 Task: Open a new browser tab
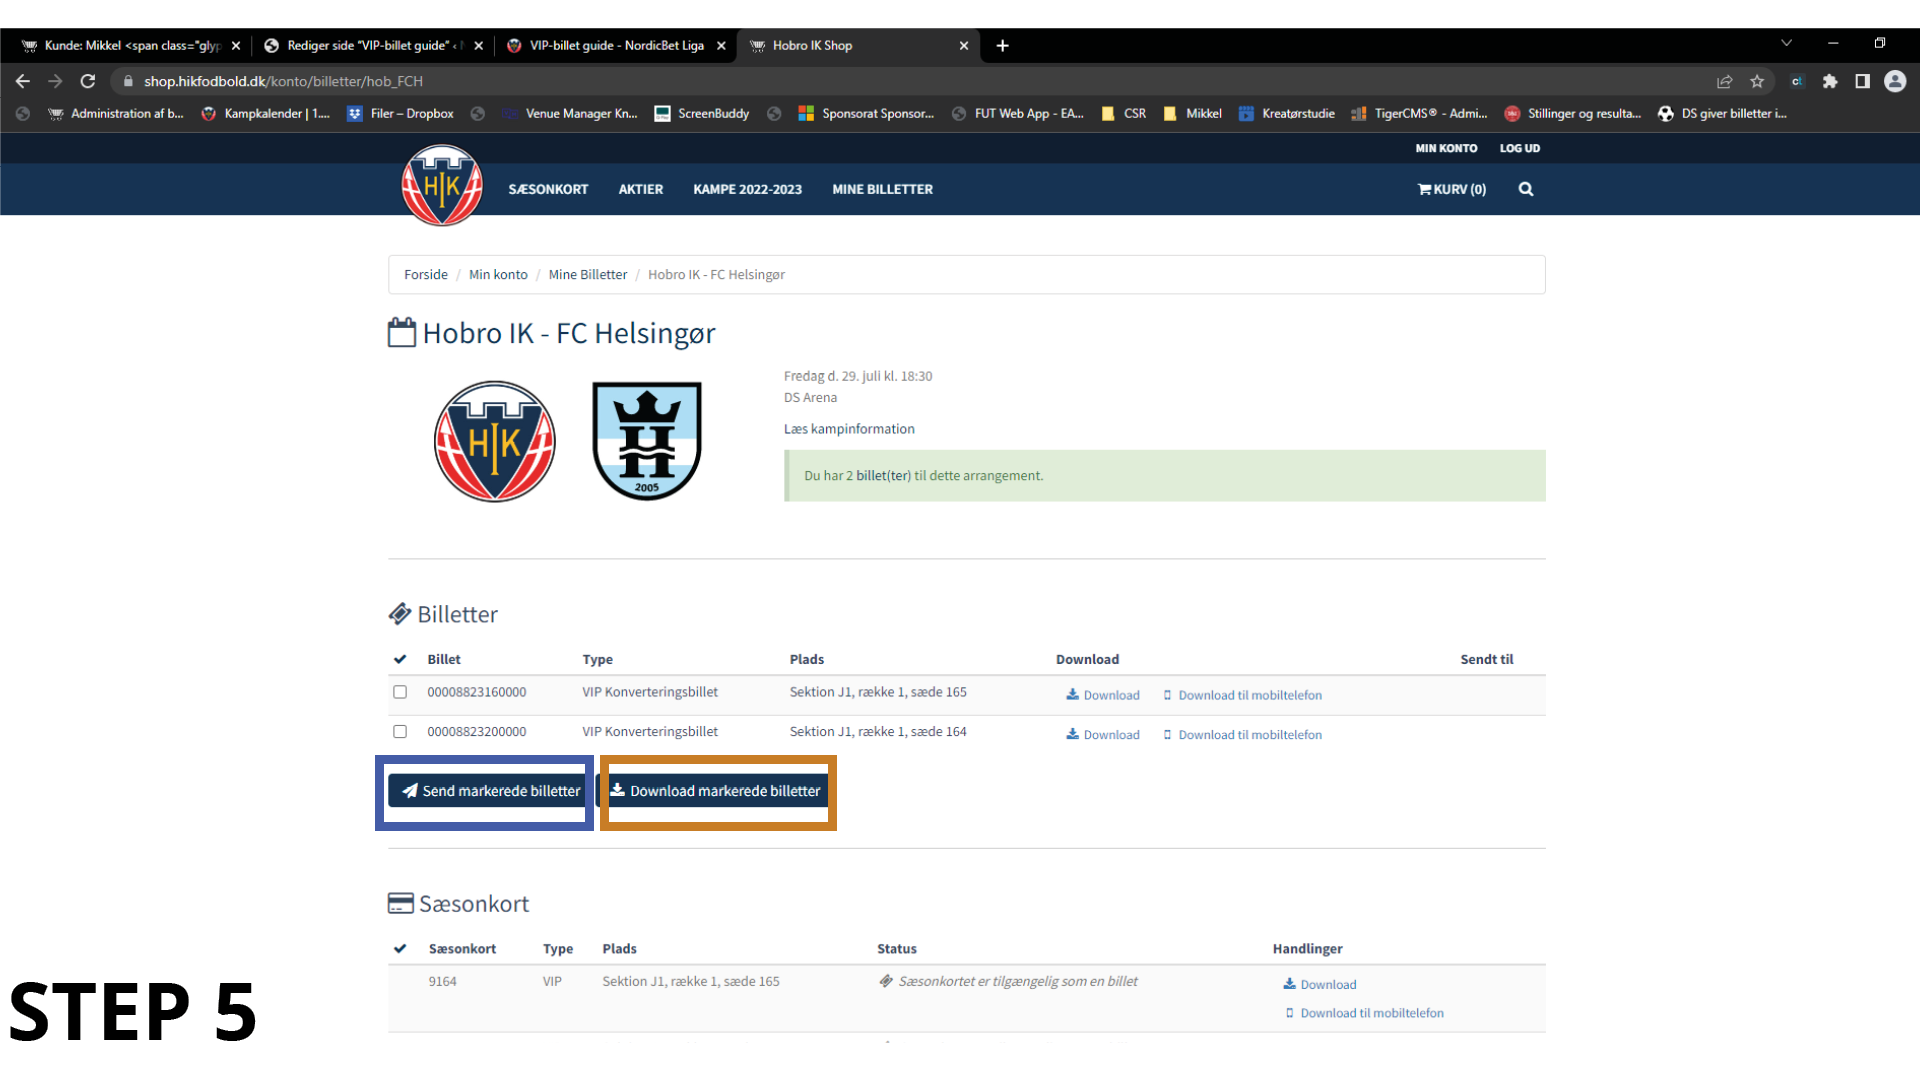(1002, 45)
